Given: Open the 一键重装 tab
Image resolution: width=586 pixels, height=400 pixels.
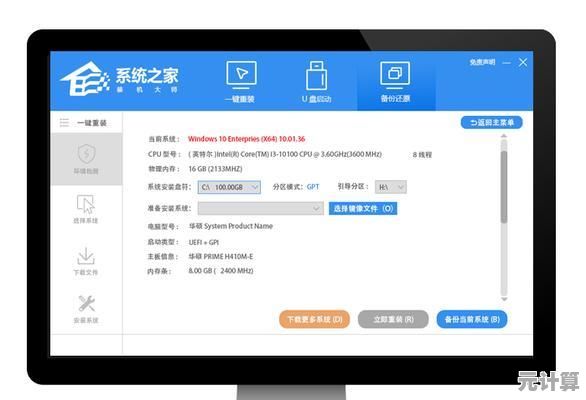Looking at the screenshot, I should [x=241, y=82].
